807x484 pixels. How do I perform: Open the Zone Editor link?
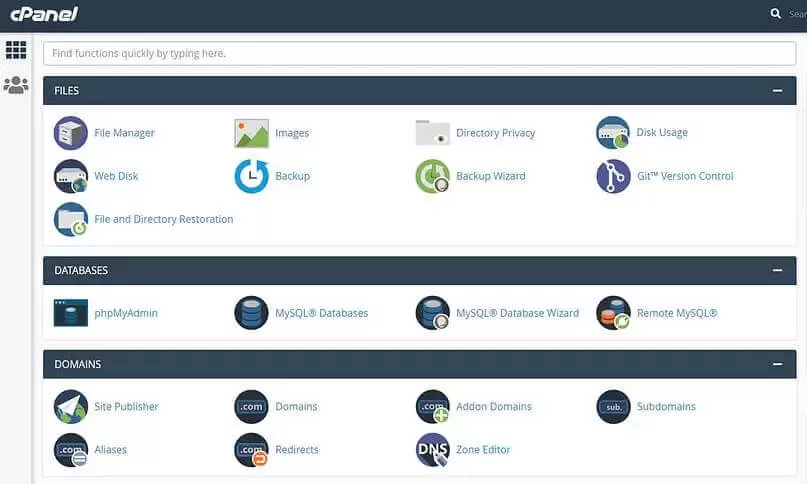coord(483,450)
